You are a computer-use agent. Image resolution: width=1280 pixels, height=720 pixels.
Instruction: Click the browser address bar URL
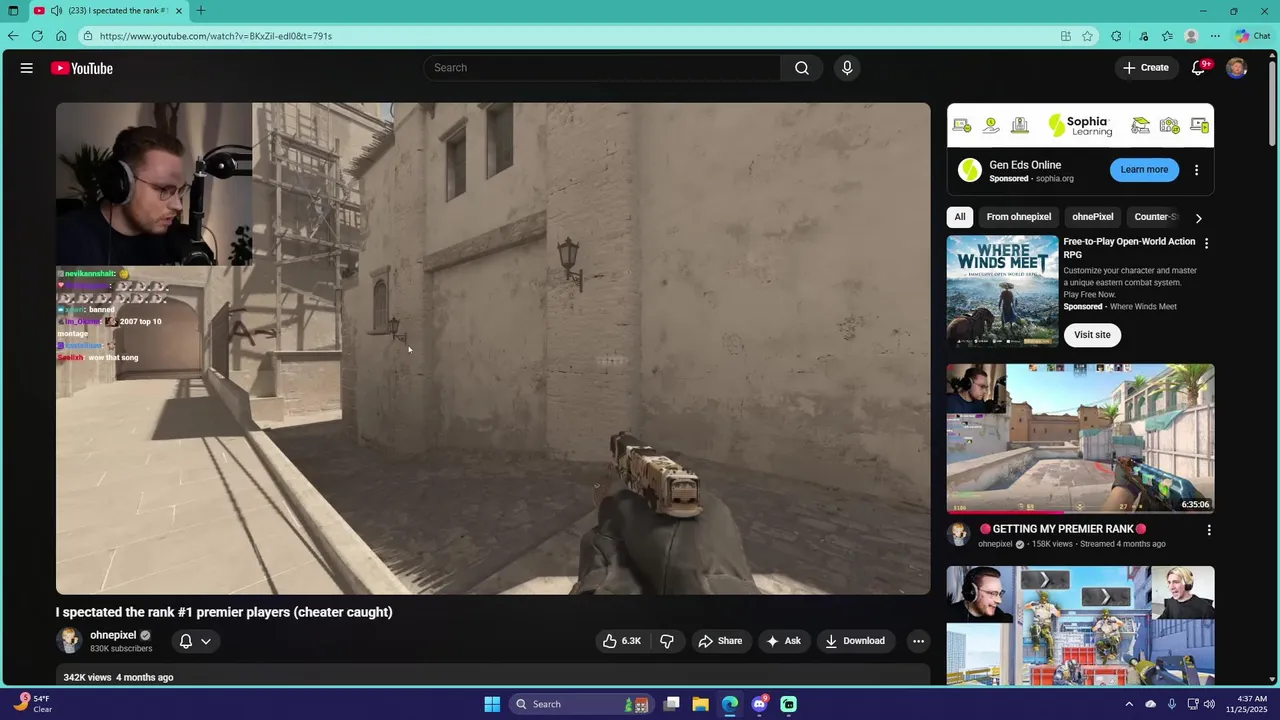216,36
